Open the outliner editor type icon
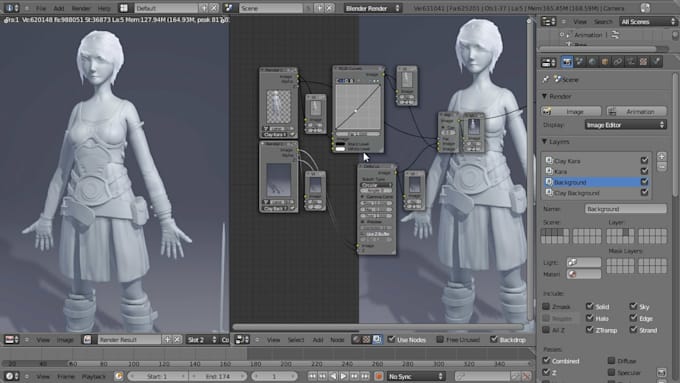680x383 pixels. [x=548, y=21]
